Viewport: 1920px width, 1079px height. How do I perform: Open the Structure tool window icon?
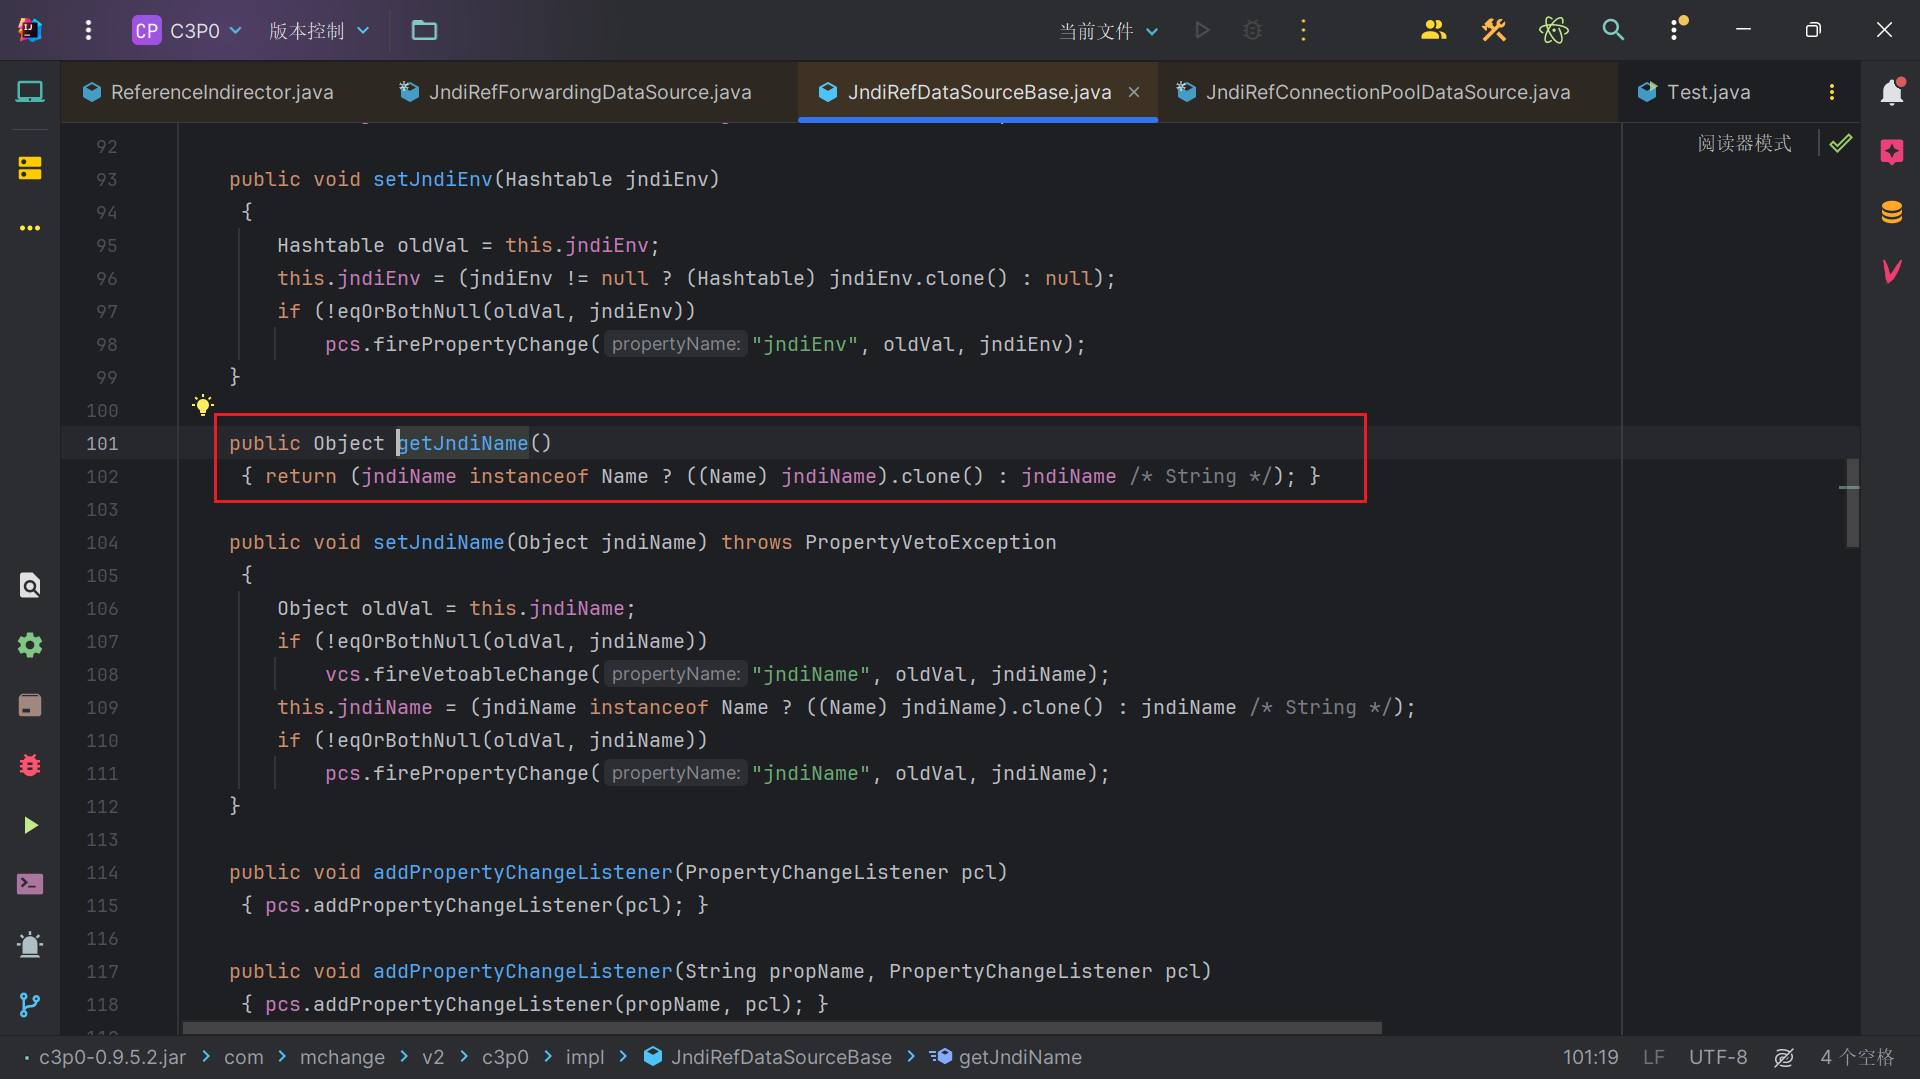[x=30, y=168]
